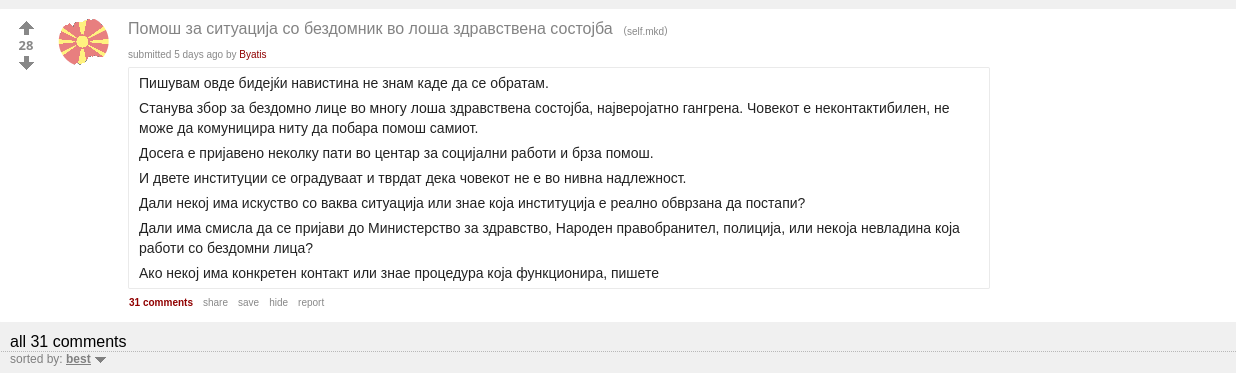
Task: Open the Macedonian flag post thumbnail
Action: point(83,42)
